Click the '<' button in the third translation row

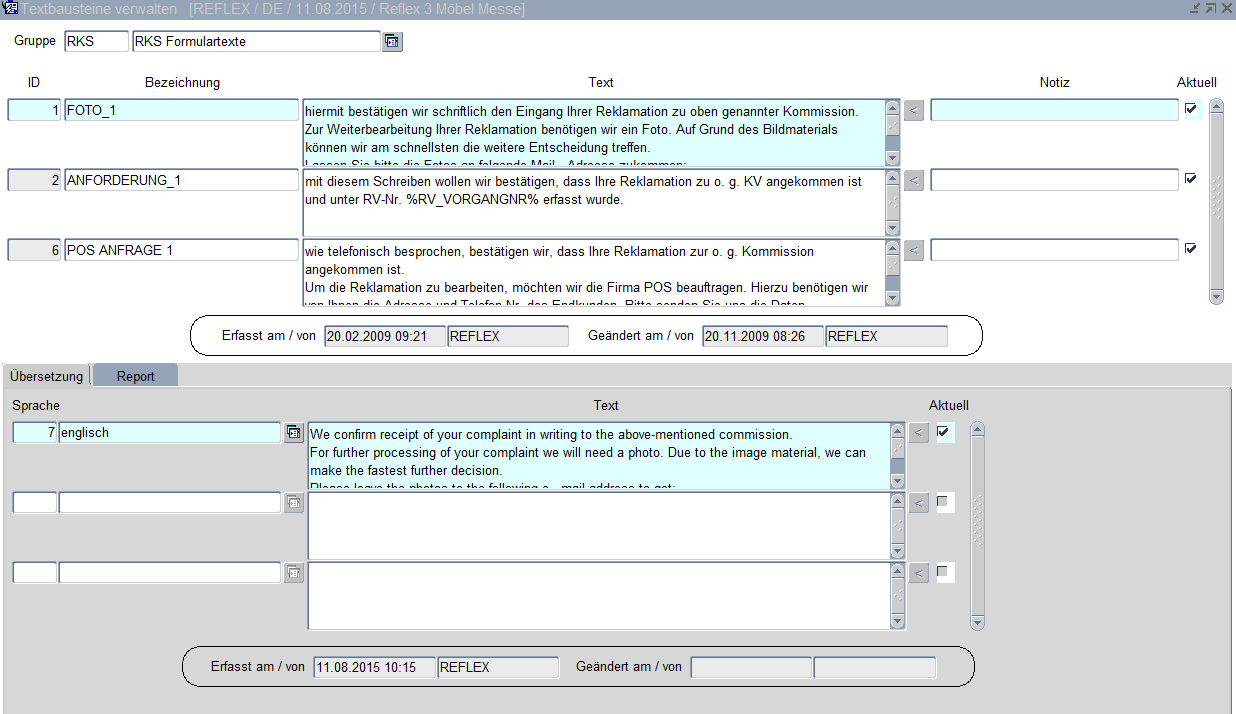tap(919, 572)
